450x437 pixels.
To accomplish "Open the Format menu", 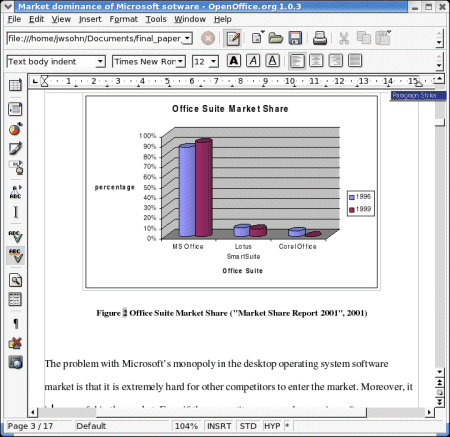I will click(123, 19).
